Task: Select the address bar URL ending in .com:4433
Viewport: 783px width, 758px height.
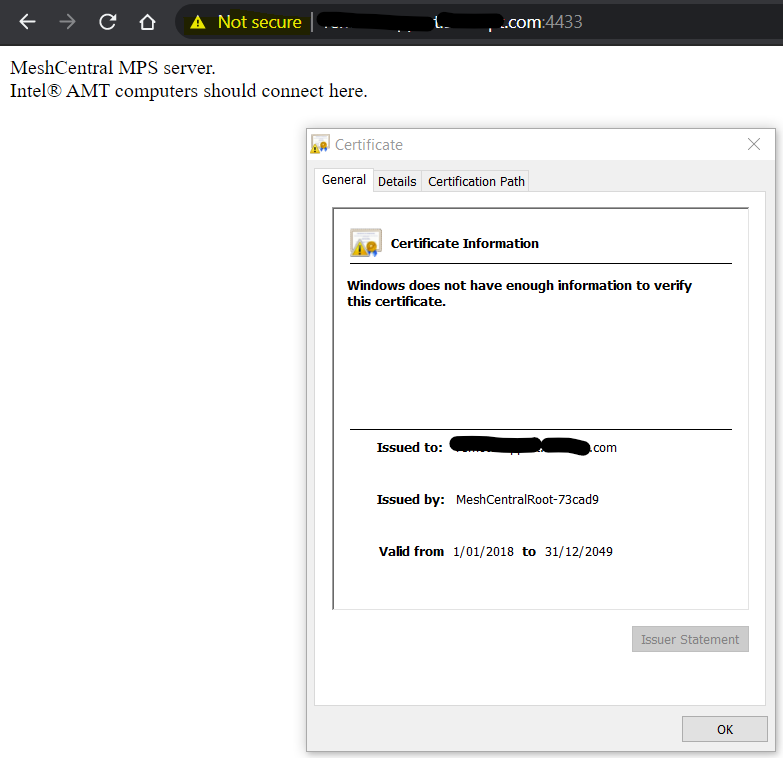Action: coord(449,22)
